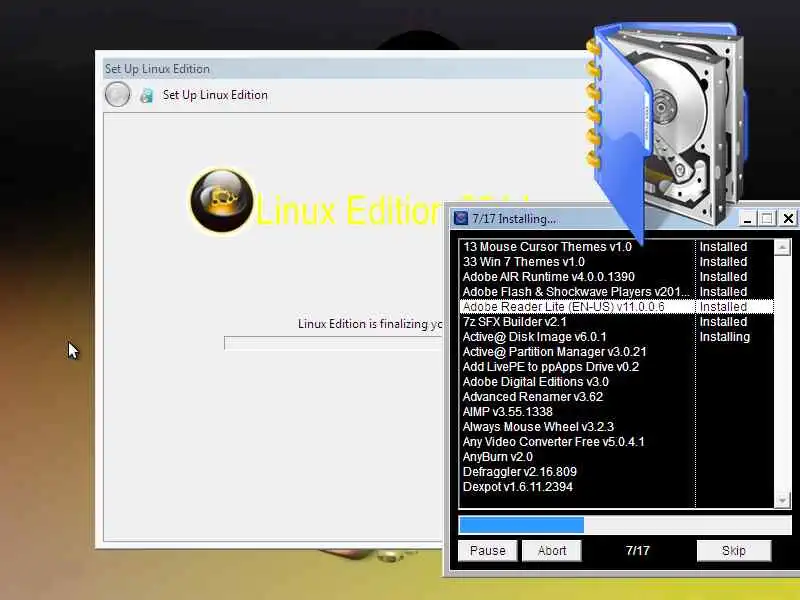Click the blue installer progress bar
This screenshot has height=600, width=800.
625,525
